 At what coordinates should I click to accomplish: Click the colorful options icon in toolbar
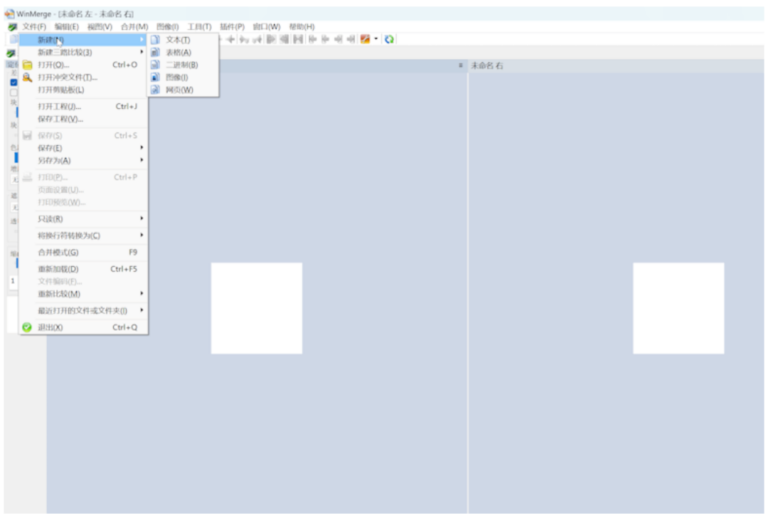[365, 39]
